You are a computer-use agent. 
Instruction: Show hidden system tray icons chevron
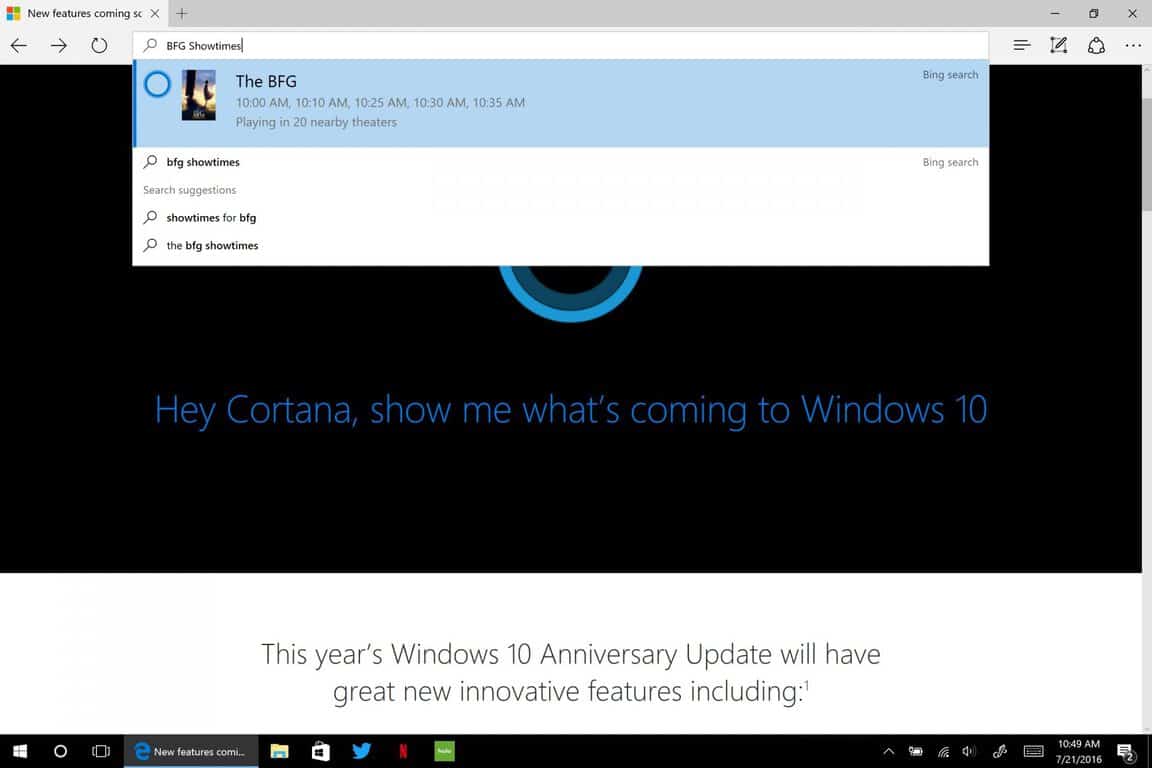coord(888,751)
